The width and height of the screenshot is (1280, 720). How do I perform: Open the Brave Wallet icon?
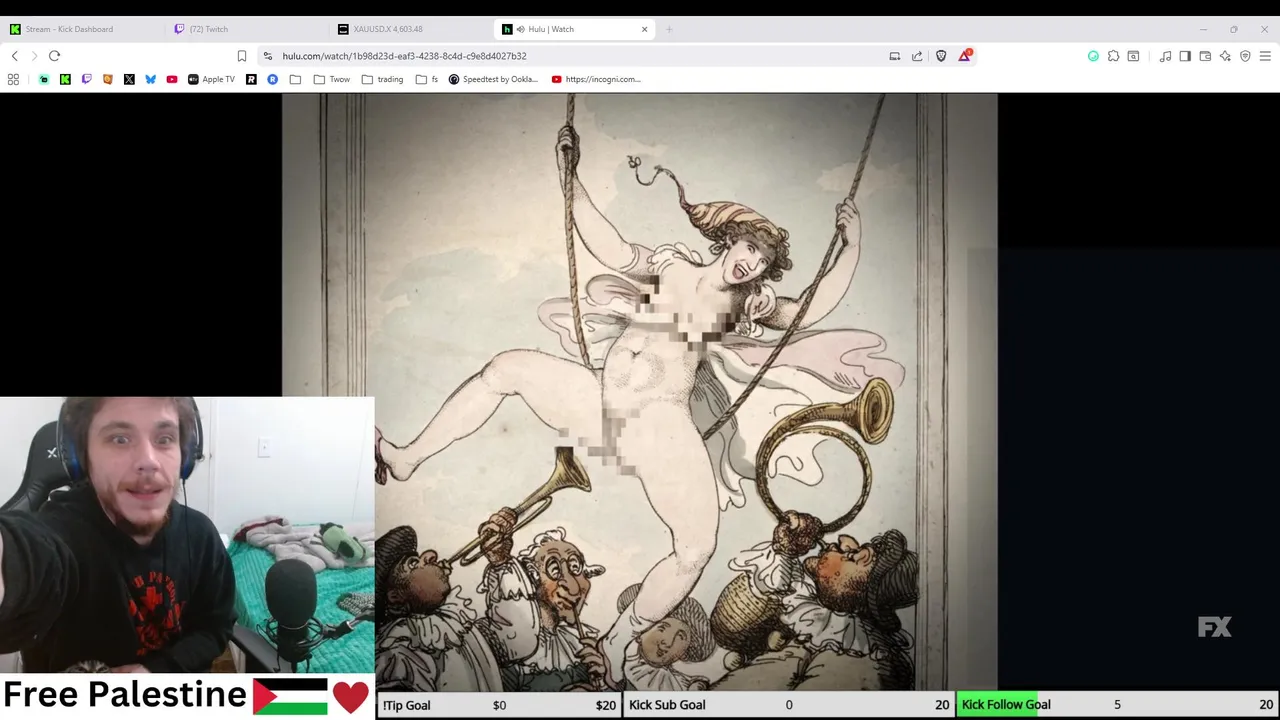coord(1205,56)
